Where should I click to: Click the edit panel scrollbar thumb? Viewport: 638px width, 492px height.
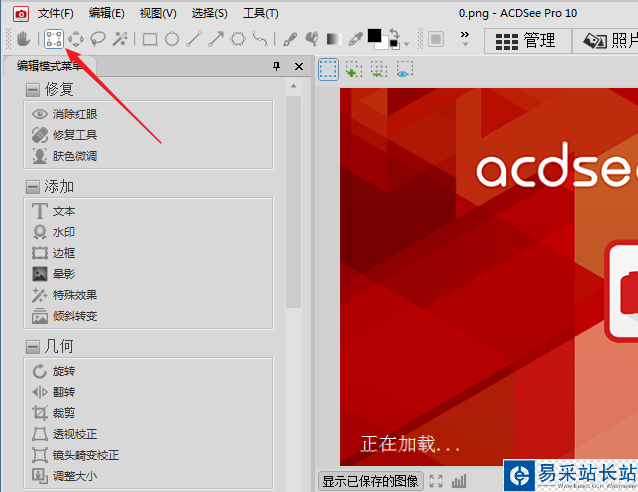point(293,202)
